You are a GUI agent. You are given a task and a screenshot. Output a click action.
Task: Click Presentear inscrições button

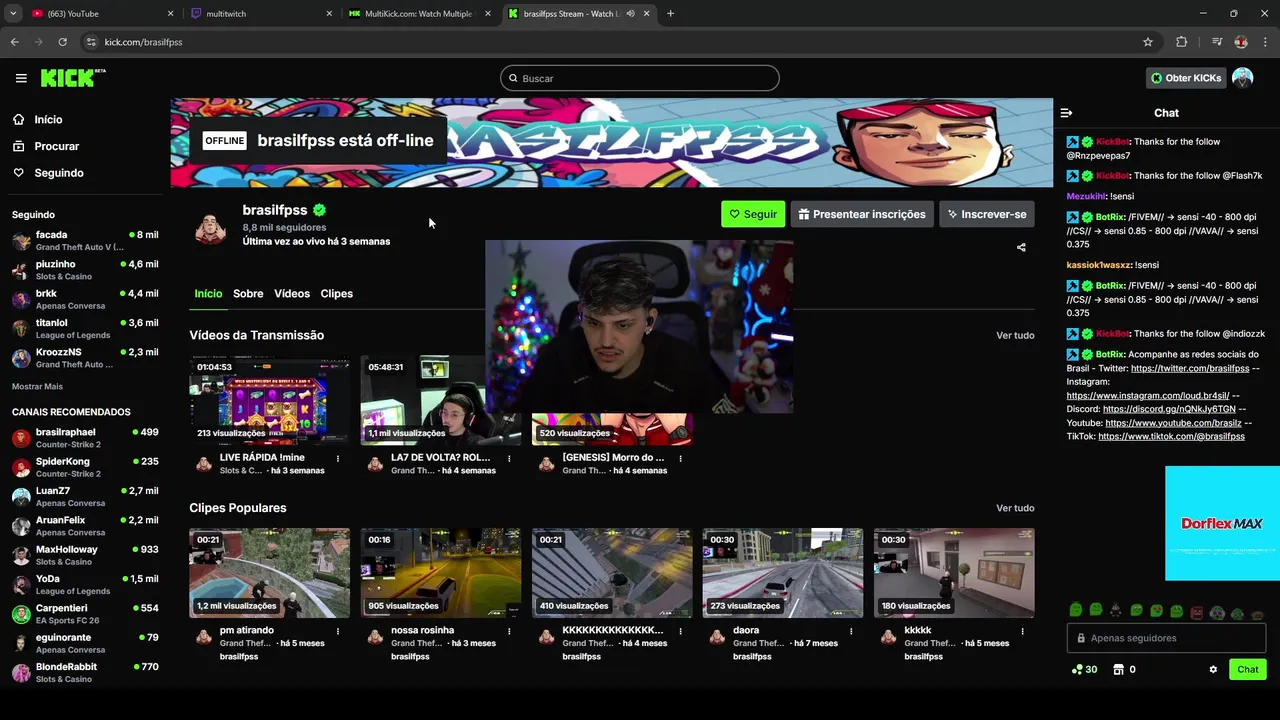click(x=862, y=214)
